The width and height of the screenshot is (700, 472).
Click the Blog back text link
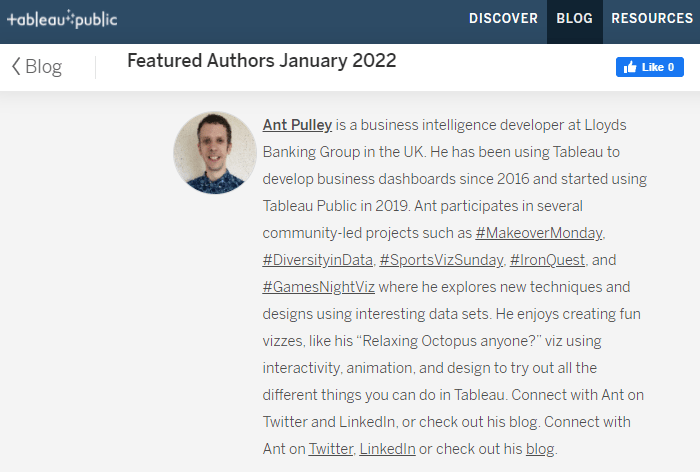[43, 67]
